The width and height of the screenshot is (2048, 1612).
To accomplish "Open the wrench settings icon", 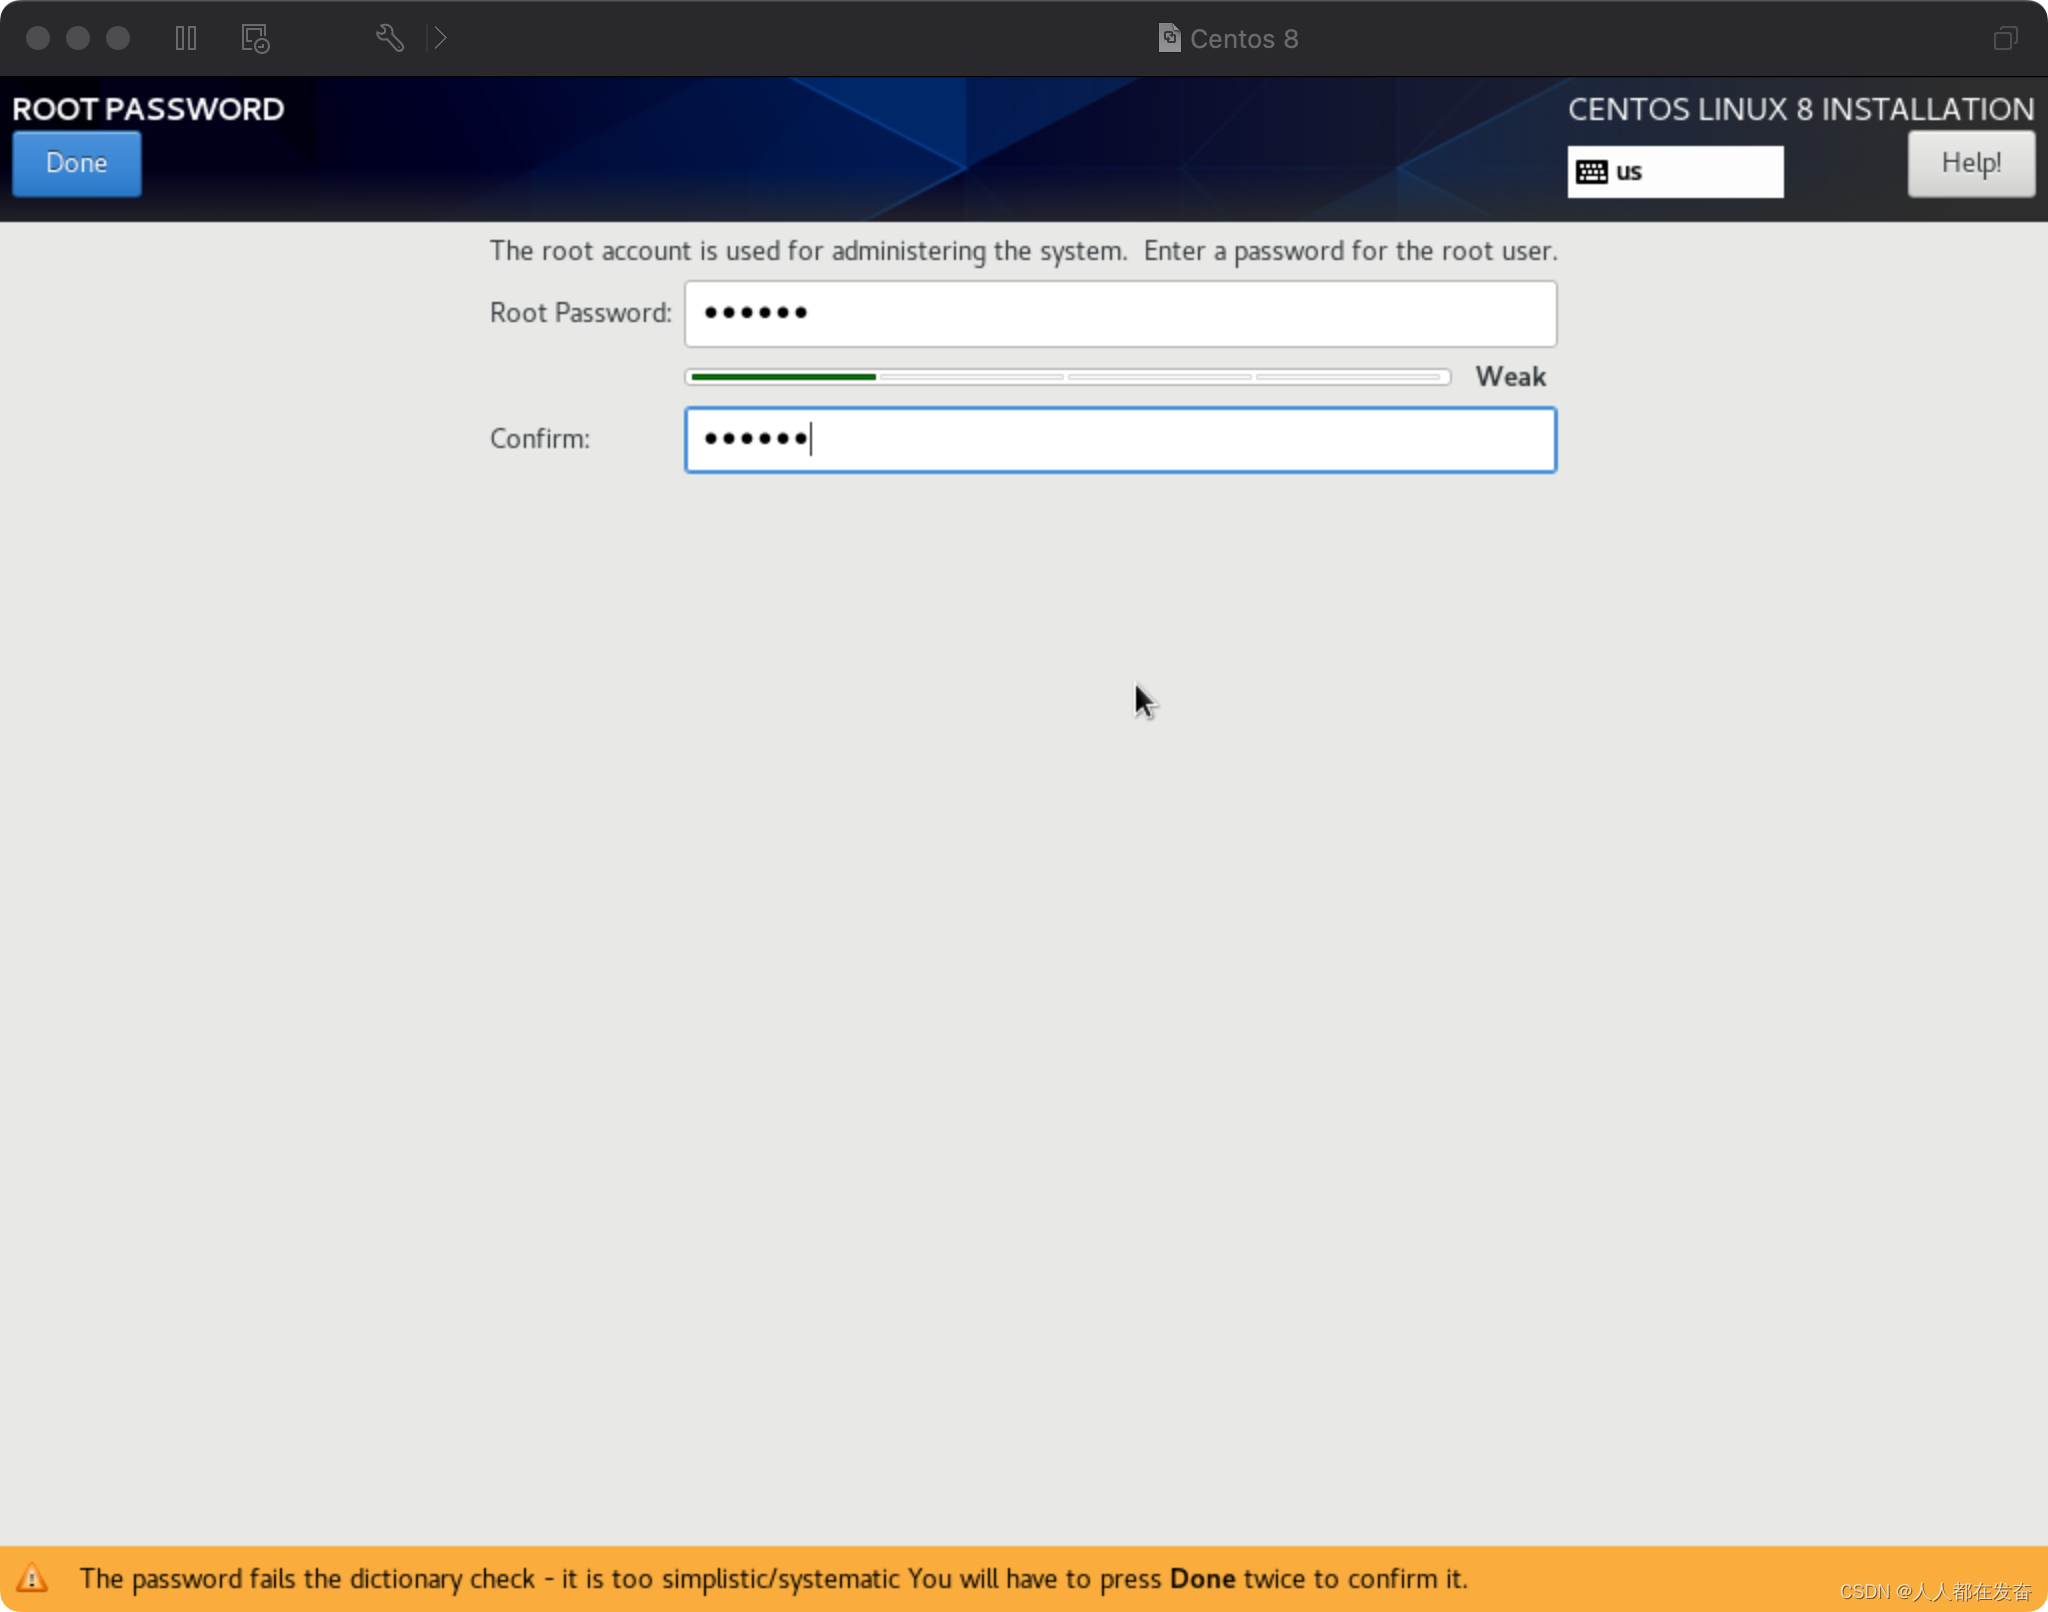I will (x=390, y=38).
